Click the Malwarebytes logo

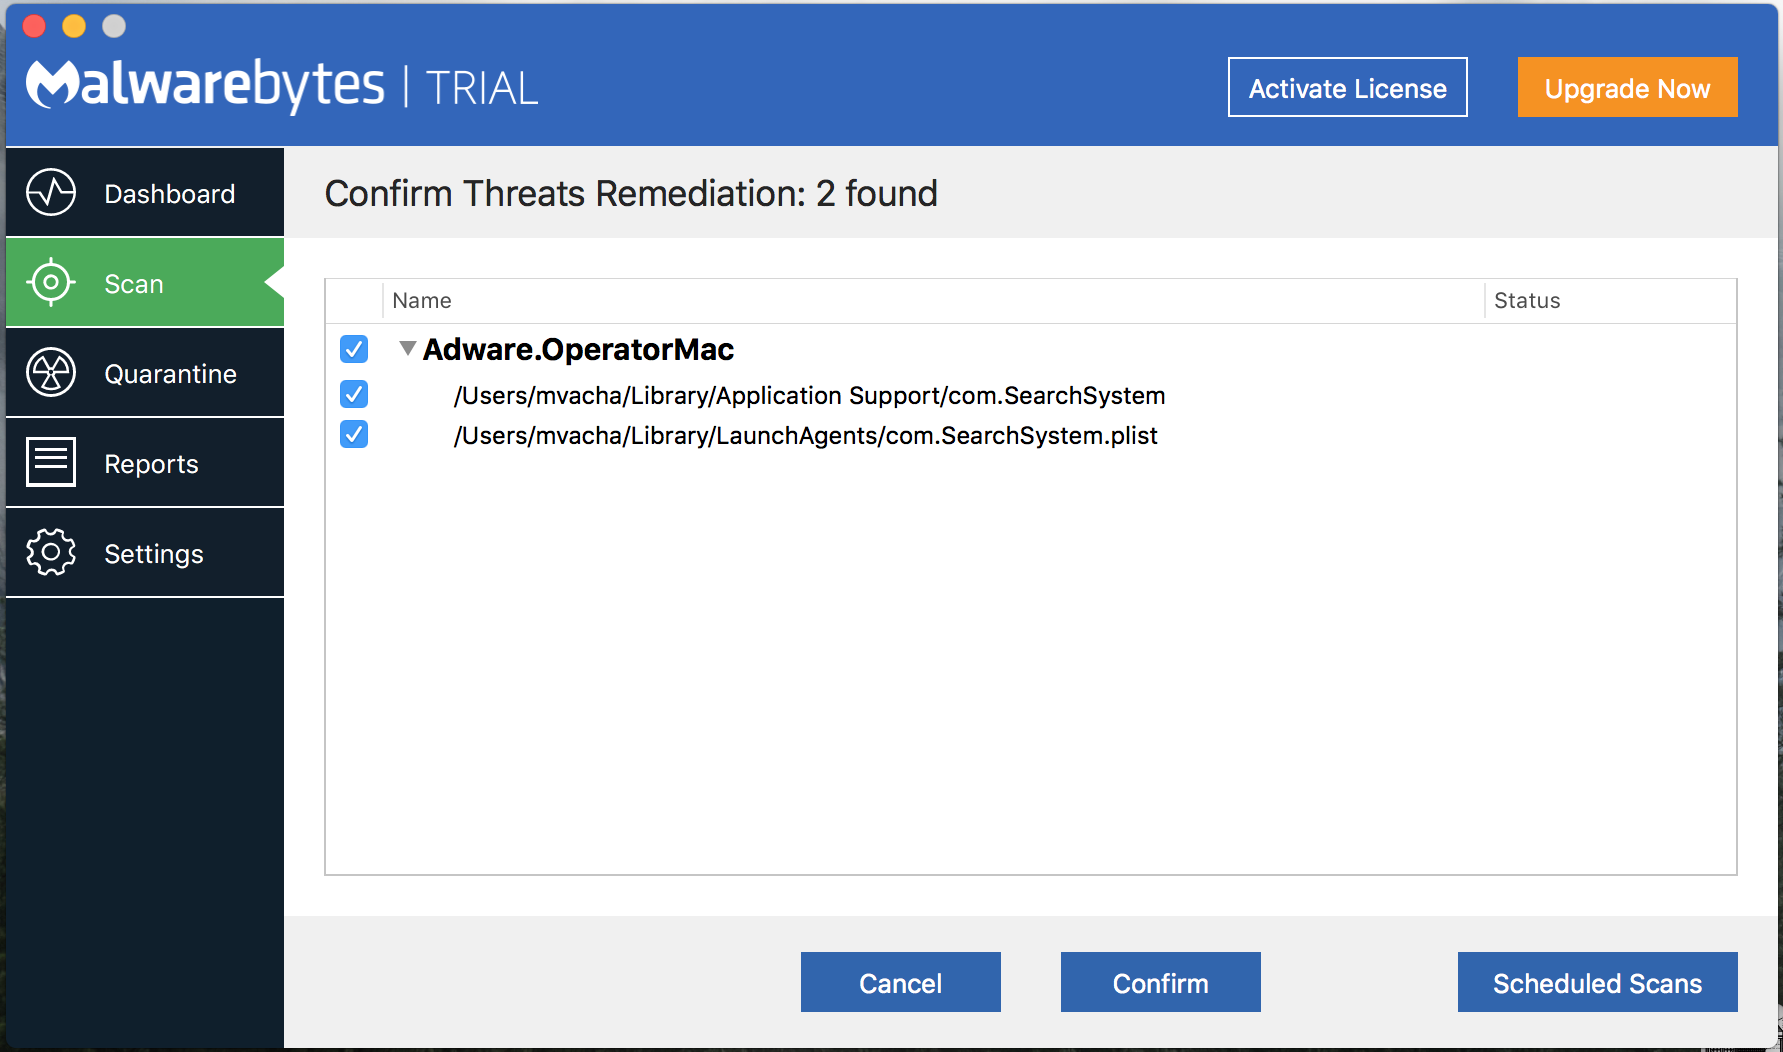[x=205, y=85]
